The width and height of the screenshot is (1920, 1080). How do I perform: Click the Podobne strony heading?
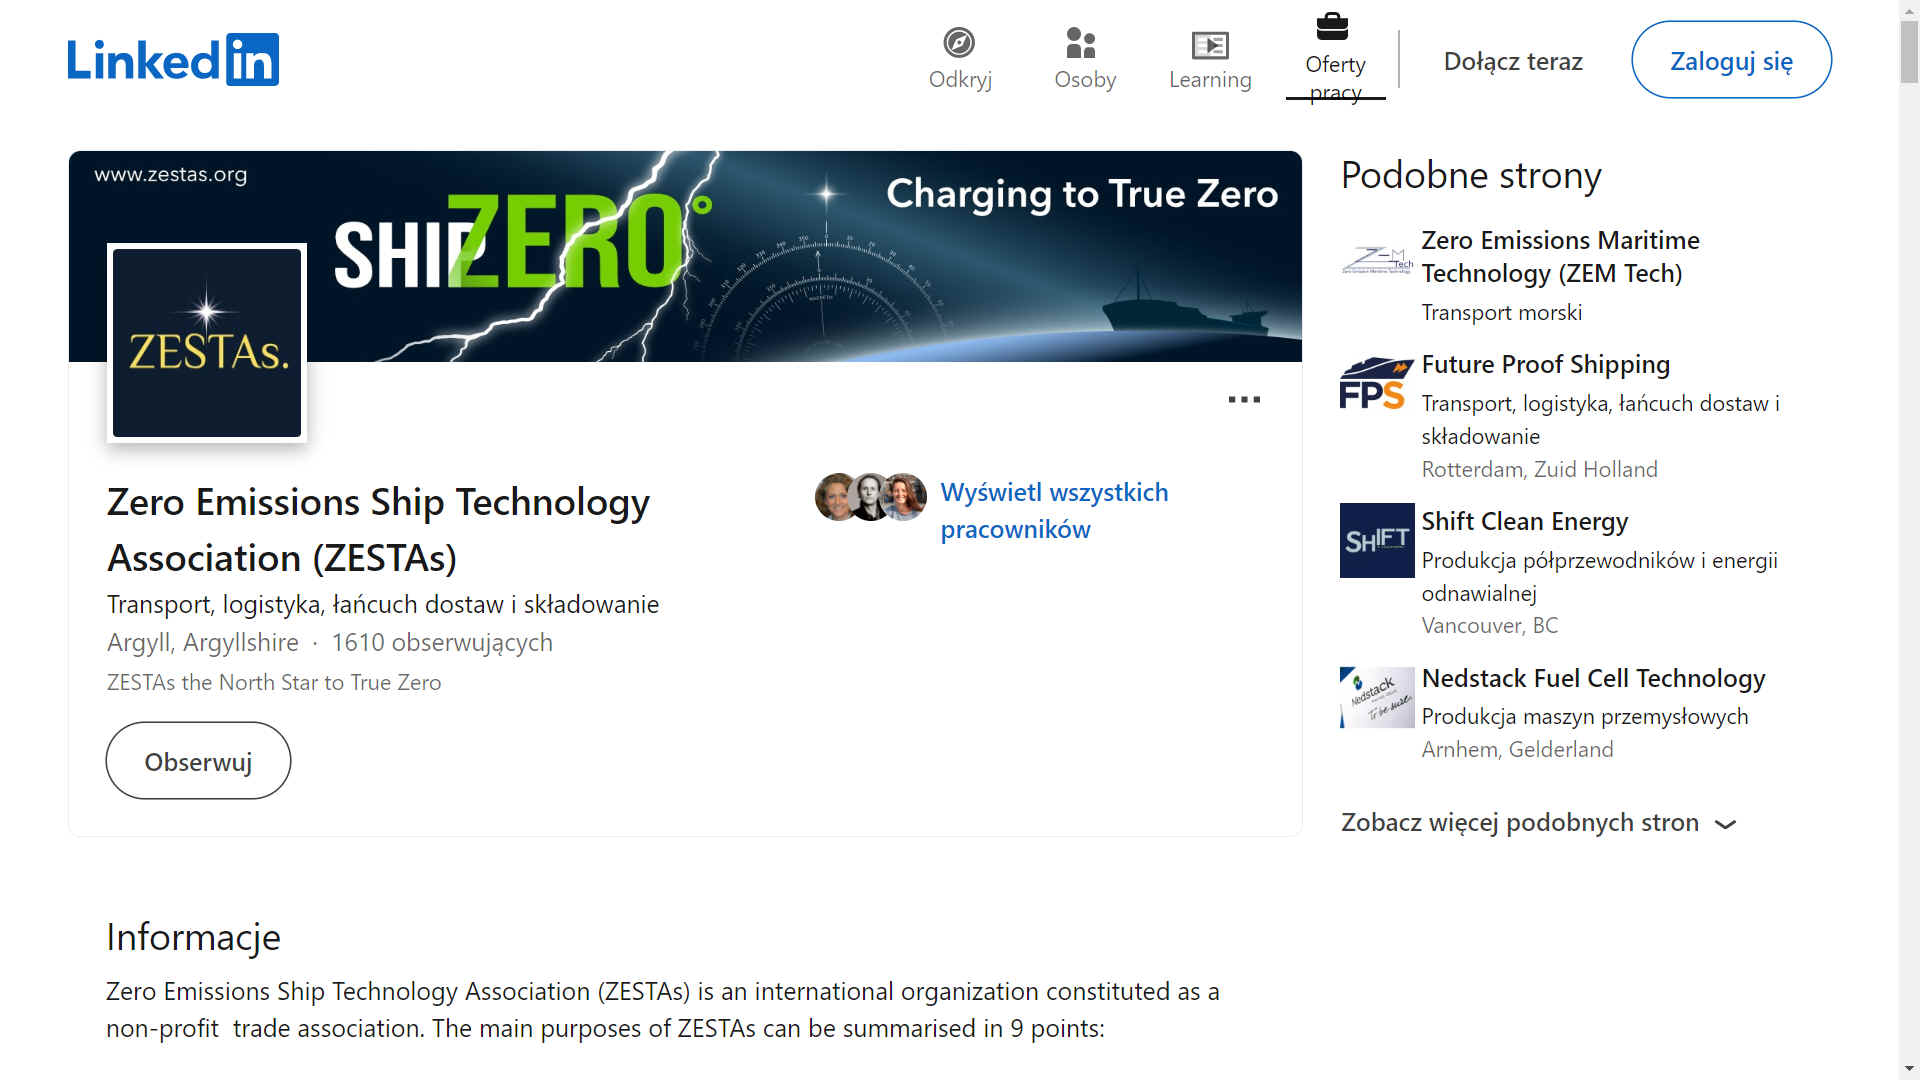point(1471,175)
